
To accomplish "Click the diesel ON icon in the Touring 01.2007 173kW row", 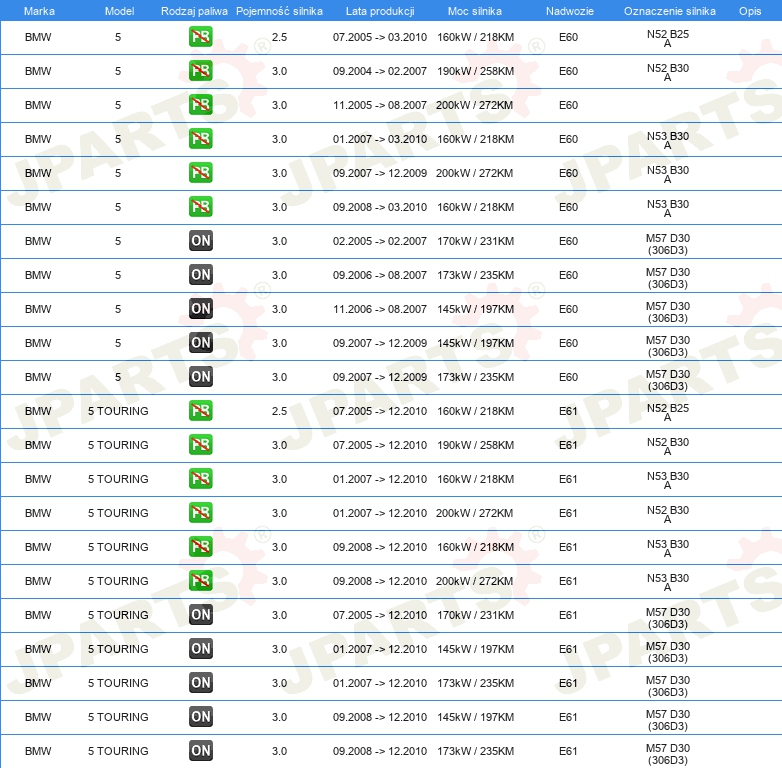I will (200, 683).
